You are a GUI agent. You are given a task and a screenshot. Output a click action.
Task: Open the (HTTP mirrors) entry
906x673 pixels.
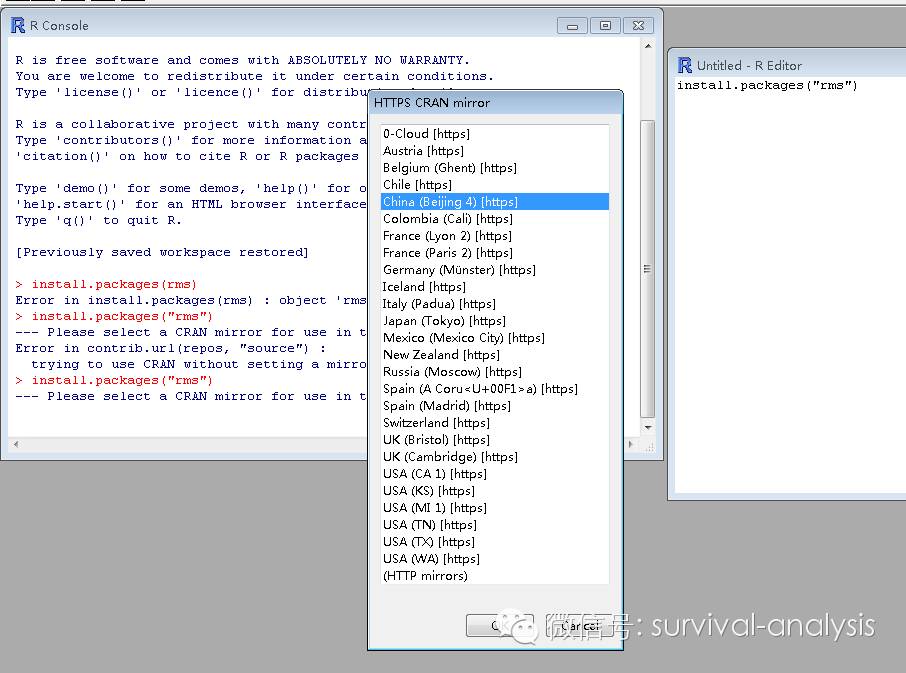[x=495, y=576]
